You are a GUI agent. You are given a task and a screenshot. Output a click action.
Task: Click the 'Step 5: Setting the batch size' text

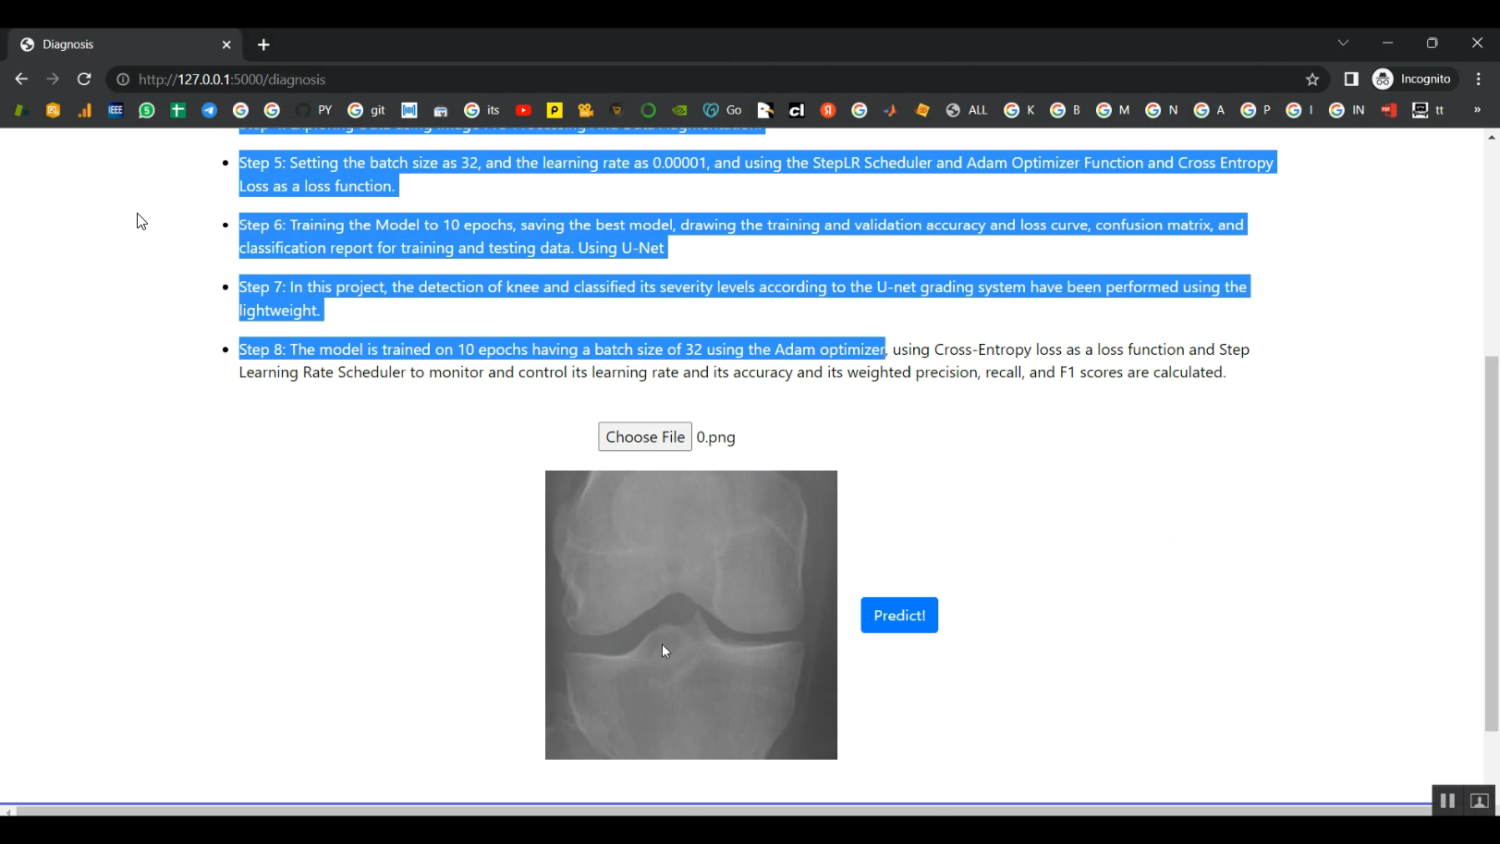pyautogui.click(x=756, y=174)
